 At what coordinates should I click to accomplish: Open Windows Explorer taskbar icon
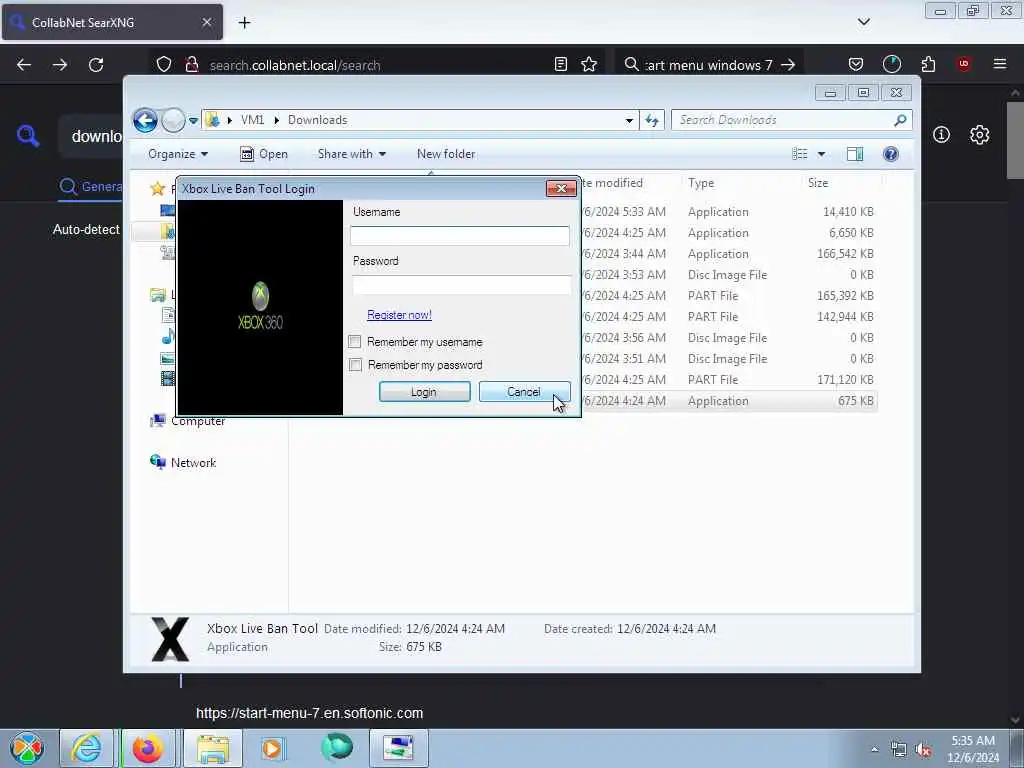click(213, 748)
